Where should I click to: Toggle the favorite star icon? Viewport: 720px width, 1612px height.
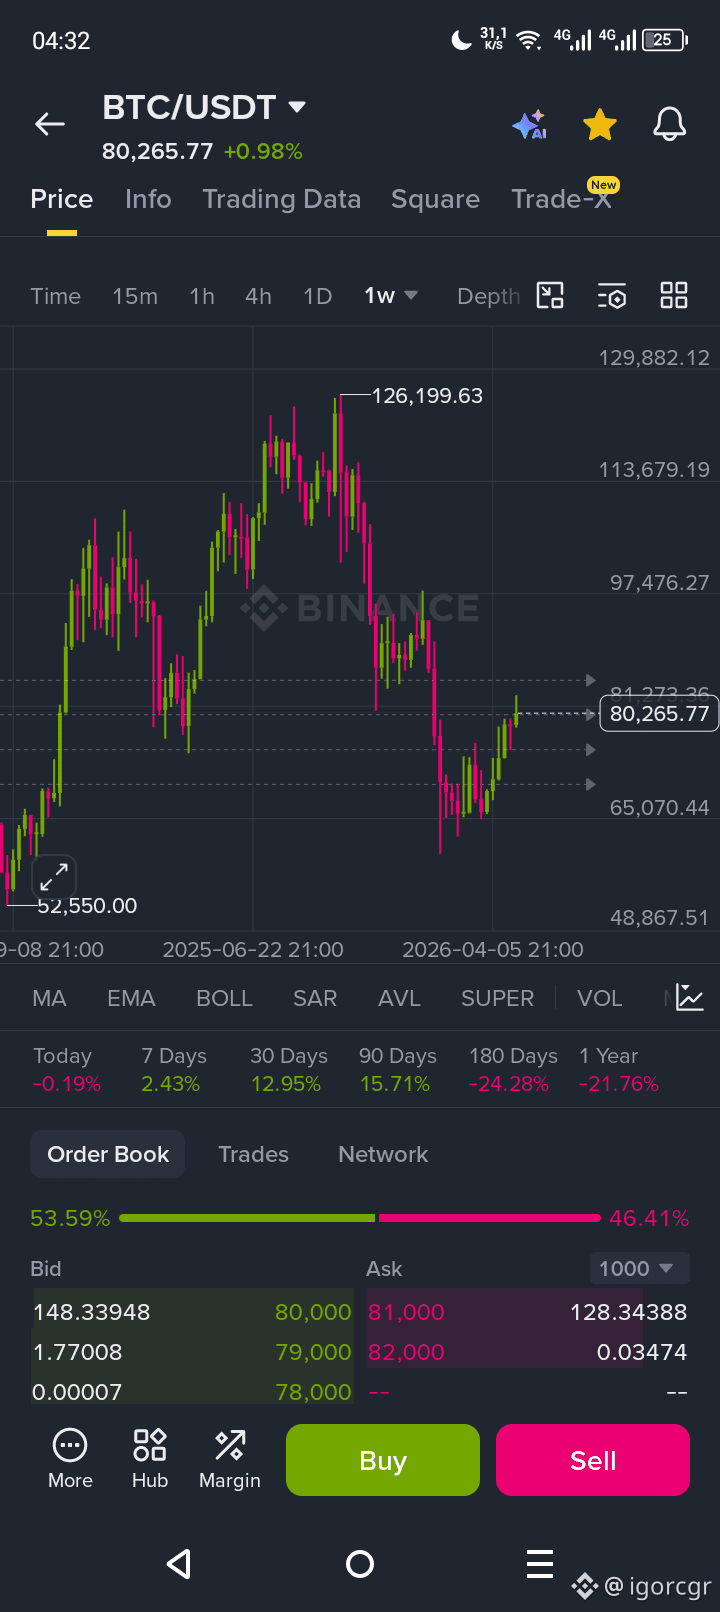click(600, 125)
